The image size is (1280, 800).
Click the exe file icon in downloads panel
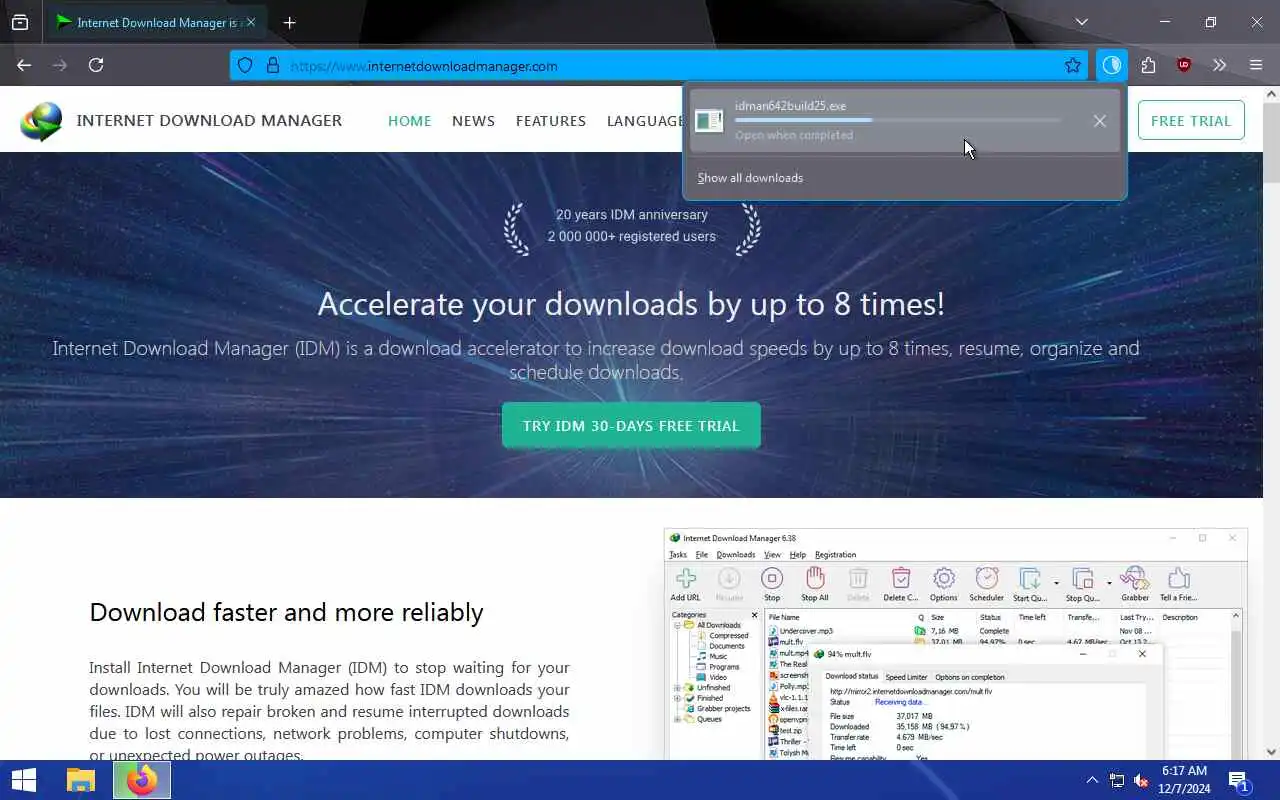tap(709, 121)
